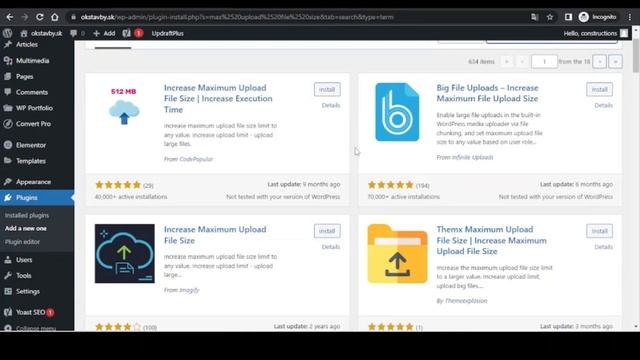Open Add a new one submenu item
Screen dimensions: 640x360
pyautogui.click(x=26, y=229)
